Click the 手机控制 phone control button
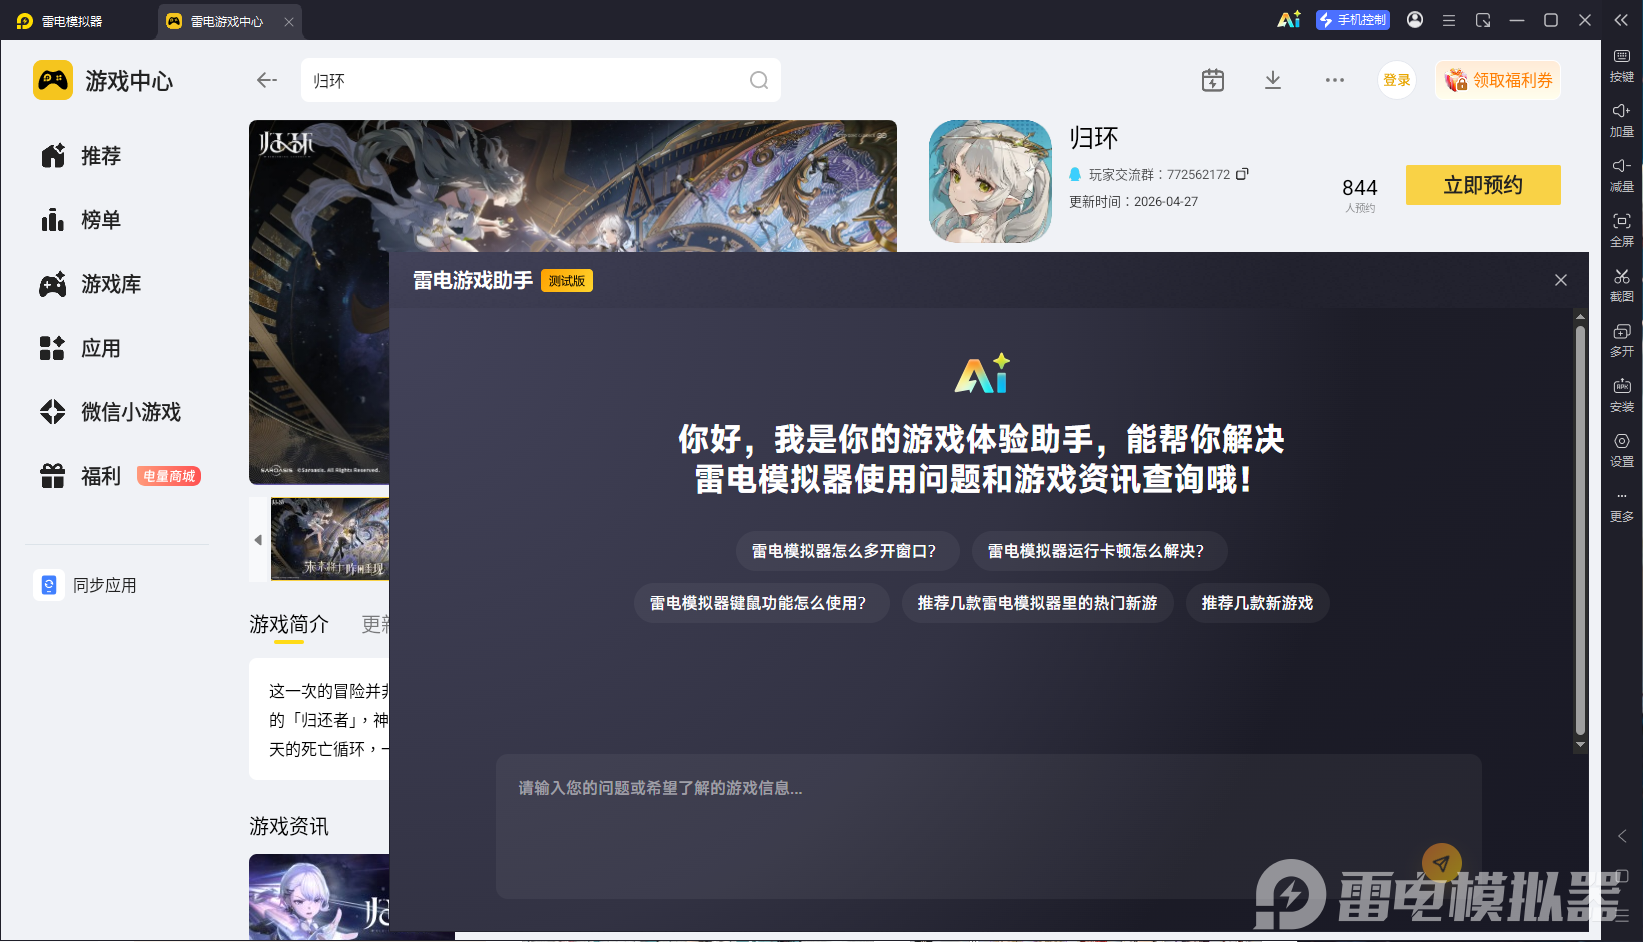This screenshot has height=942, width=1643. coord(1353,20)
